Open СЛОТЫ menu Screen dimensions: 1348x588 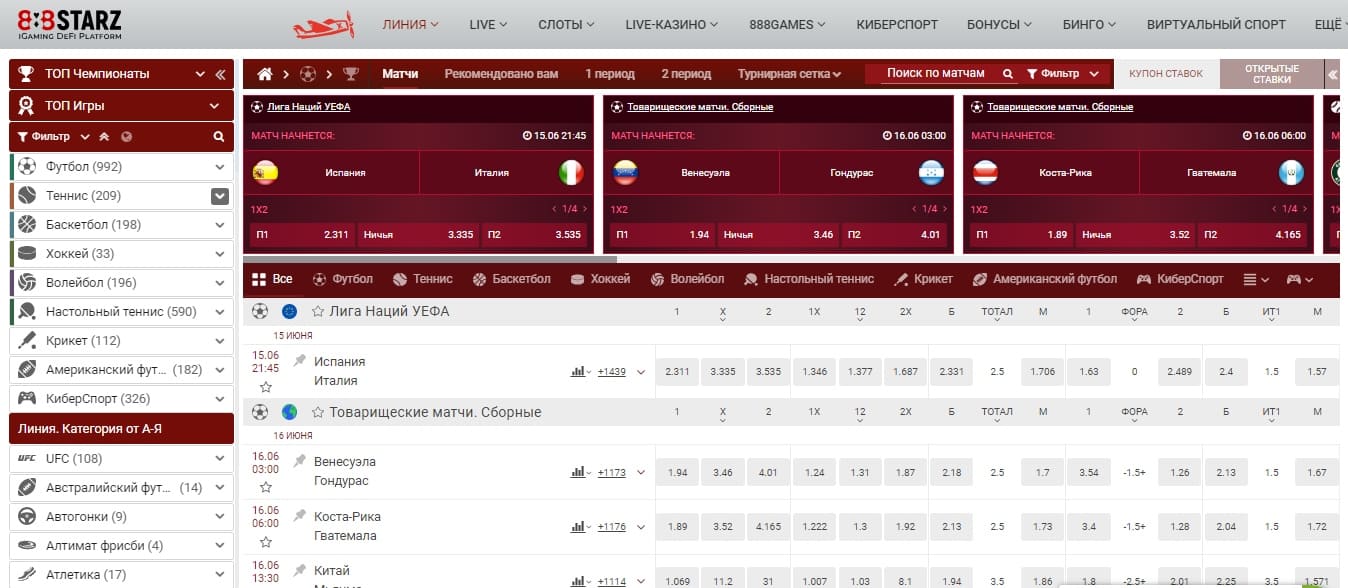(566, 24)
